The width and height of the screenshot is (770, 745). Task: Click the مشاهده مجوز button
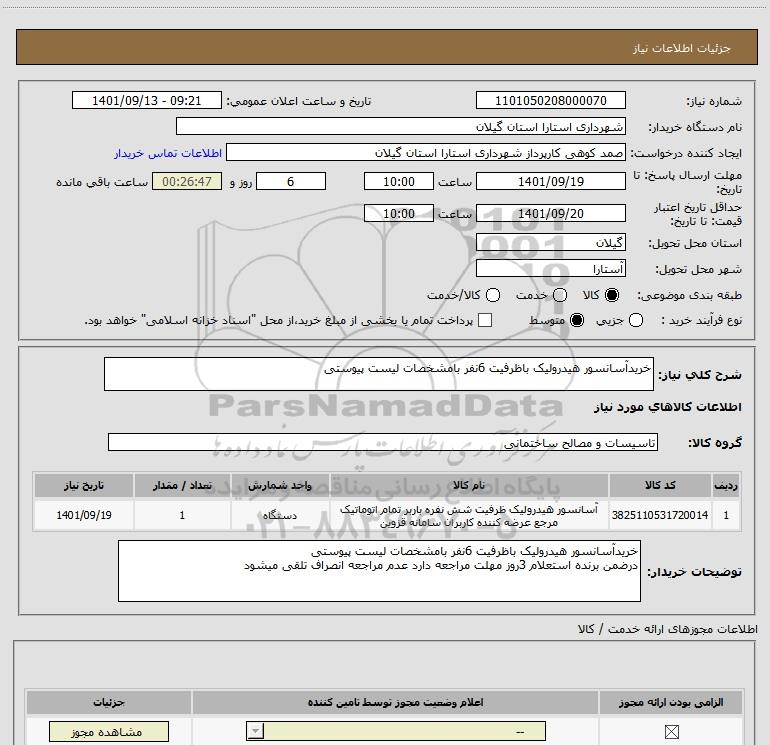click(x=109, y=732)
